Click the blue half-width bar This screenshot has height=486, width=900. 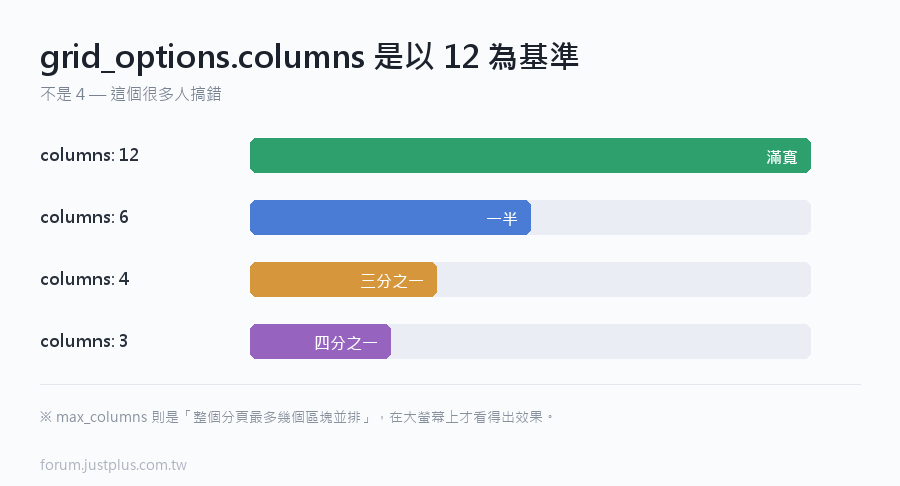click(x=390, y=217)
